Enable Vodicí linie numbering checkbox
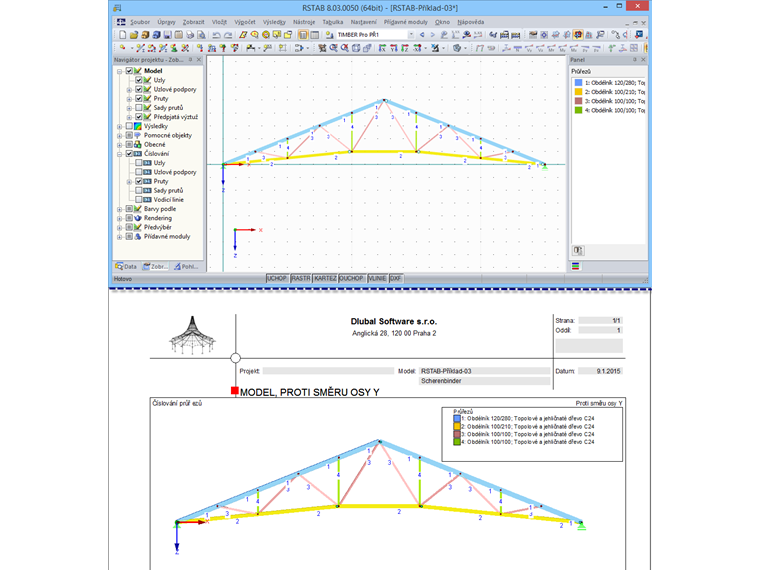 tap(139, 199)
